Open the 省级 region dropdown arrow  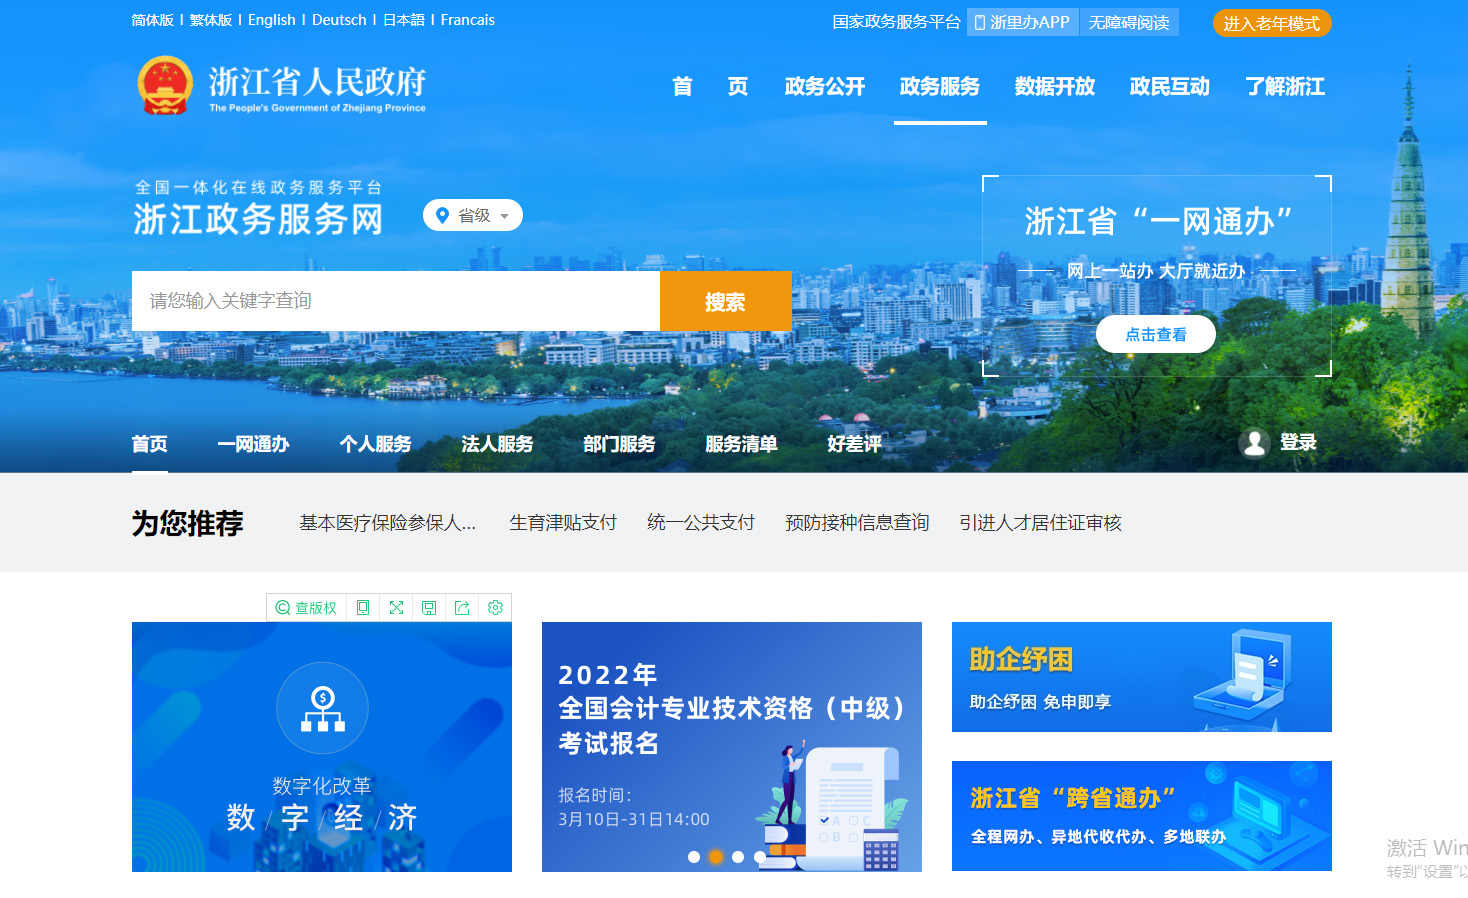click(505, 216)
